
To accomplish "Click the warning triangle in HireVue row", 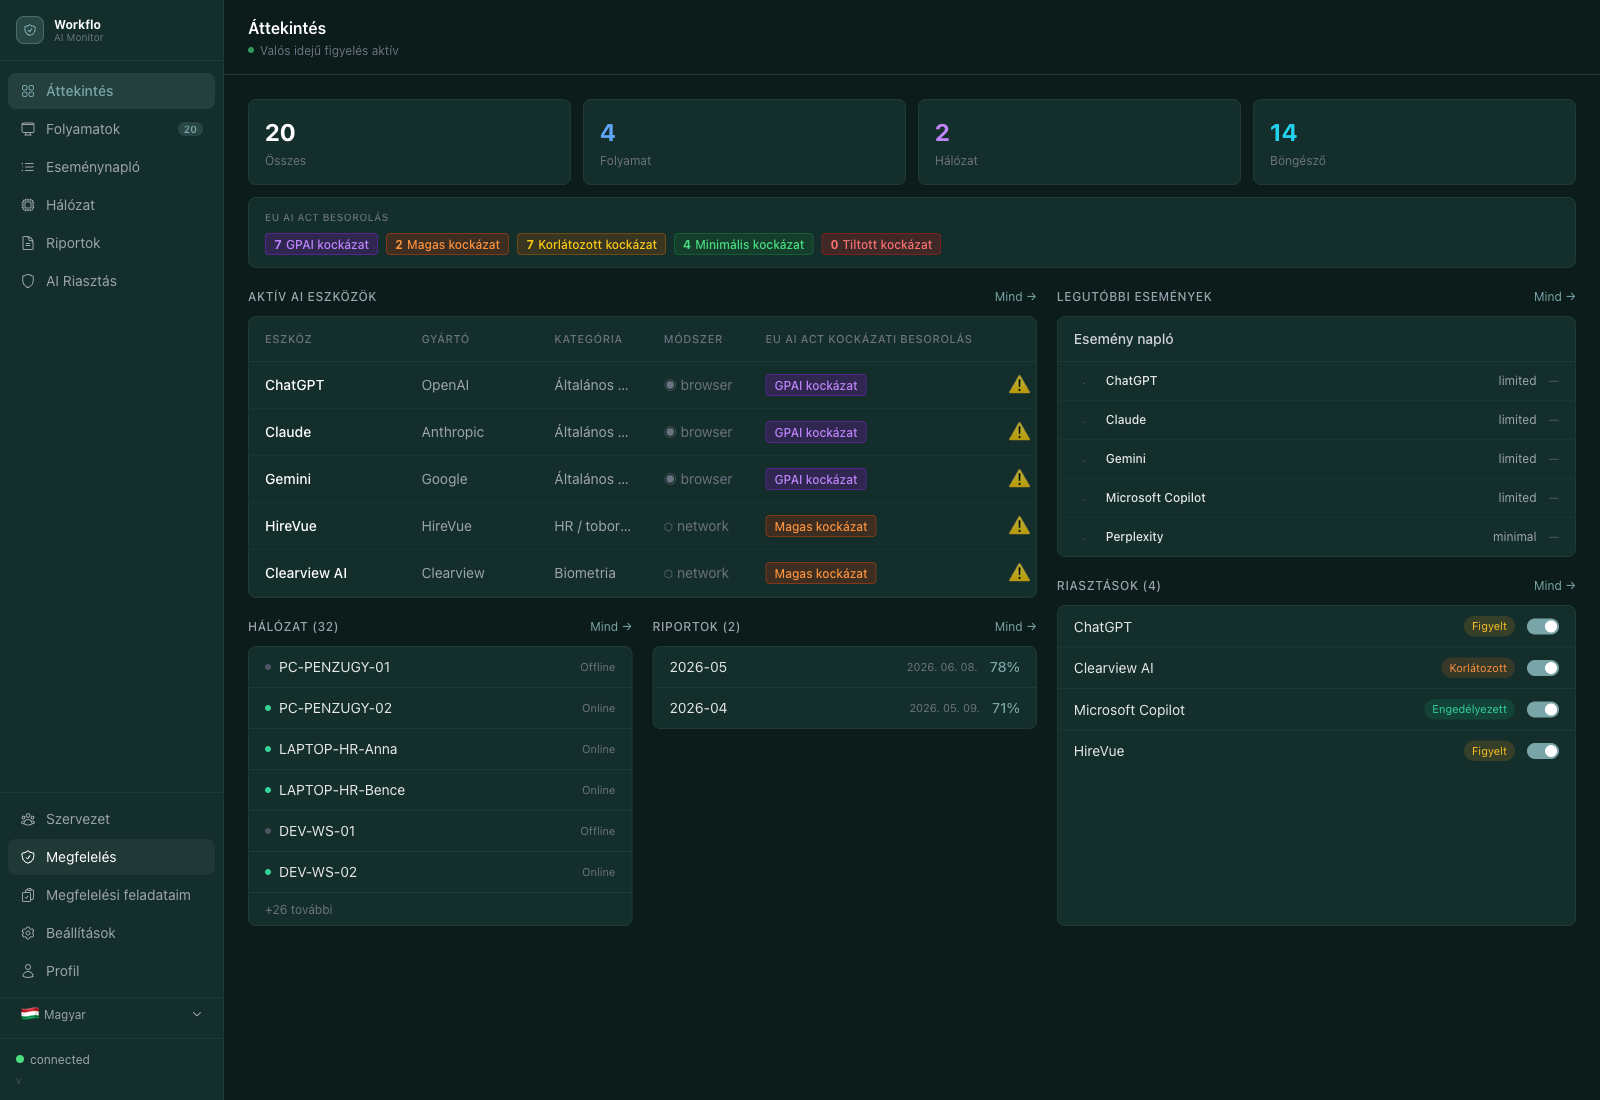I will tap(1019, 526).
